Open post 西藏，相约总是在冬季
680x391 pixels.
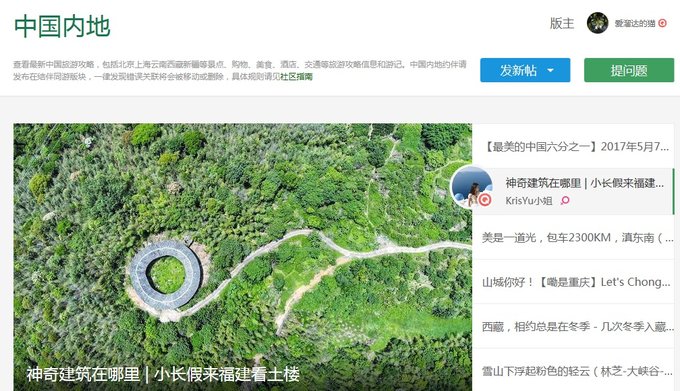coord(578,326)
